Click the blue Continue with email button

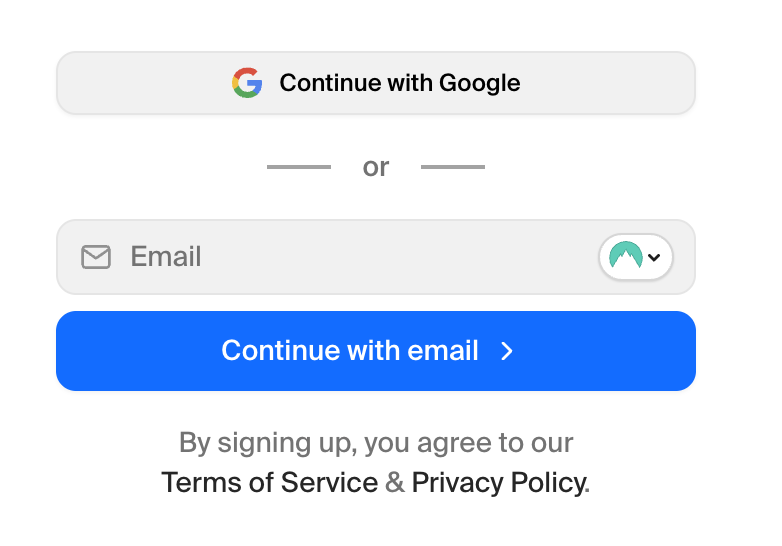click(x=376, y=351)
